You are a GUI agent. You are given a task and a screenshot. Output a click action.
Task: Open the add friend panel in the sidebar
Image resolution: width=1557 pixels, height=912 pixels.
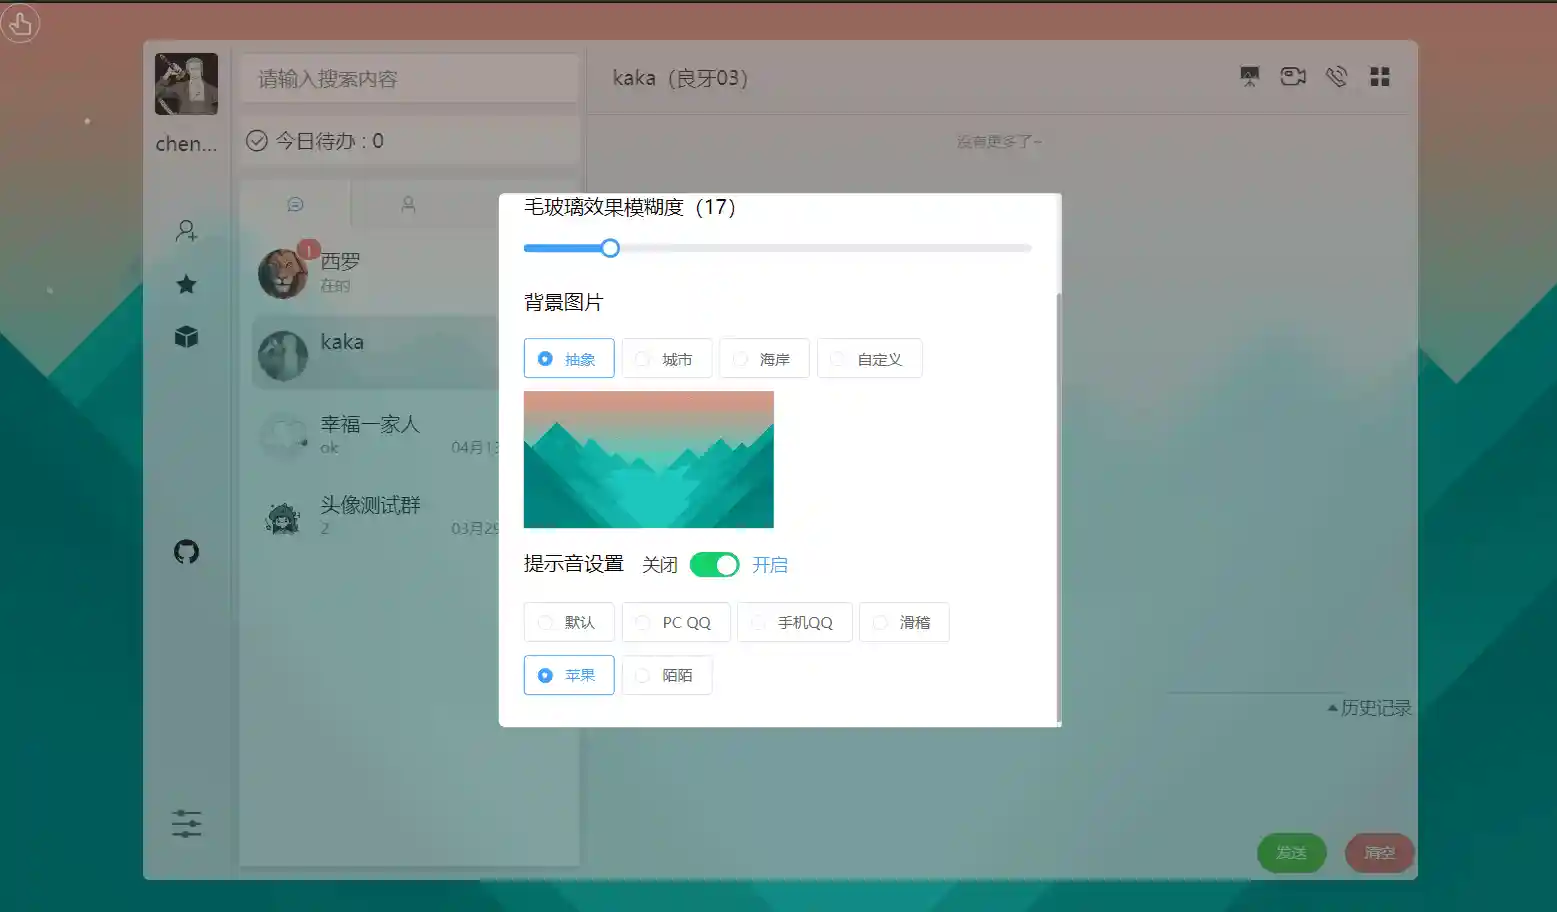186,232
